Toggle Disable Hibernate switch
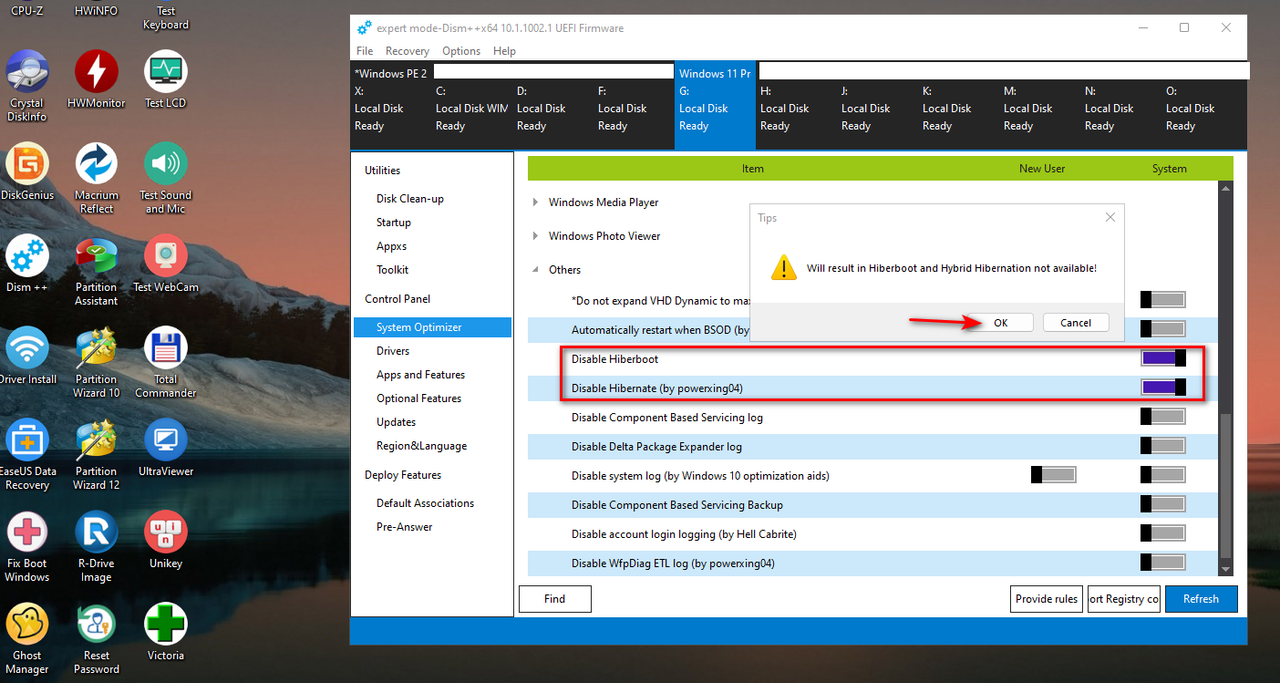The image size is (1280, 683). 1163,388
